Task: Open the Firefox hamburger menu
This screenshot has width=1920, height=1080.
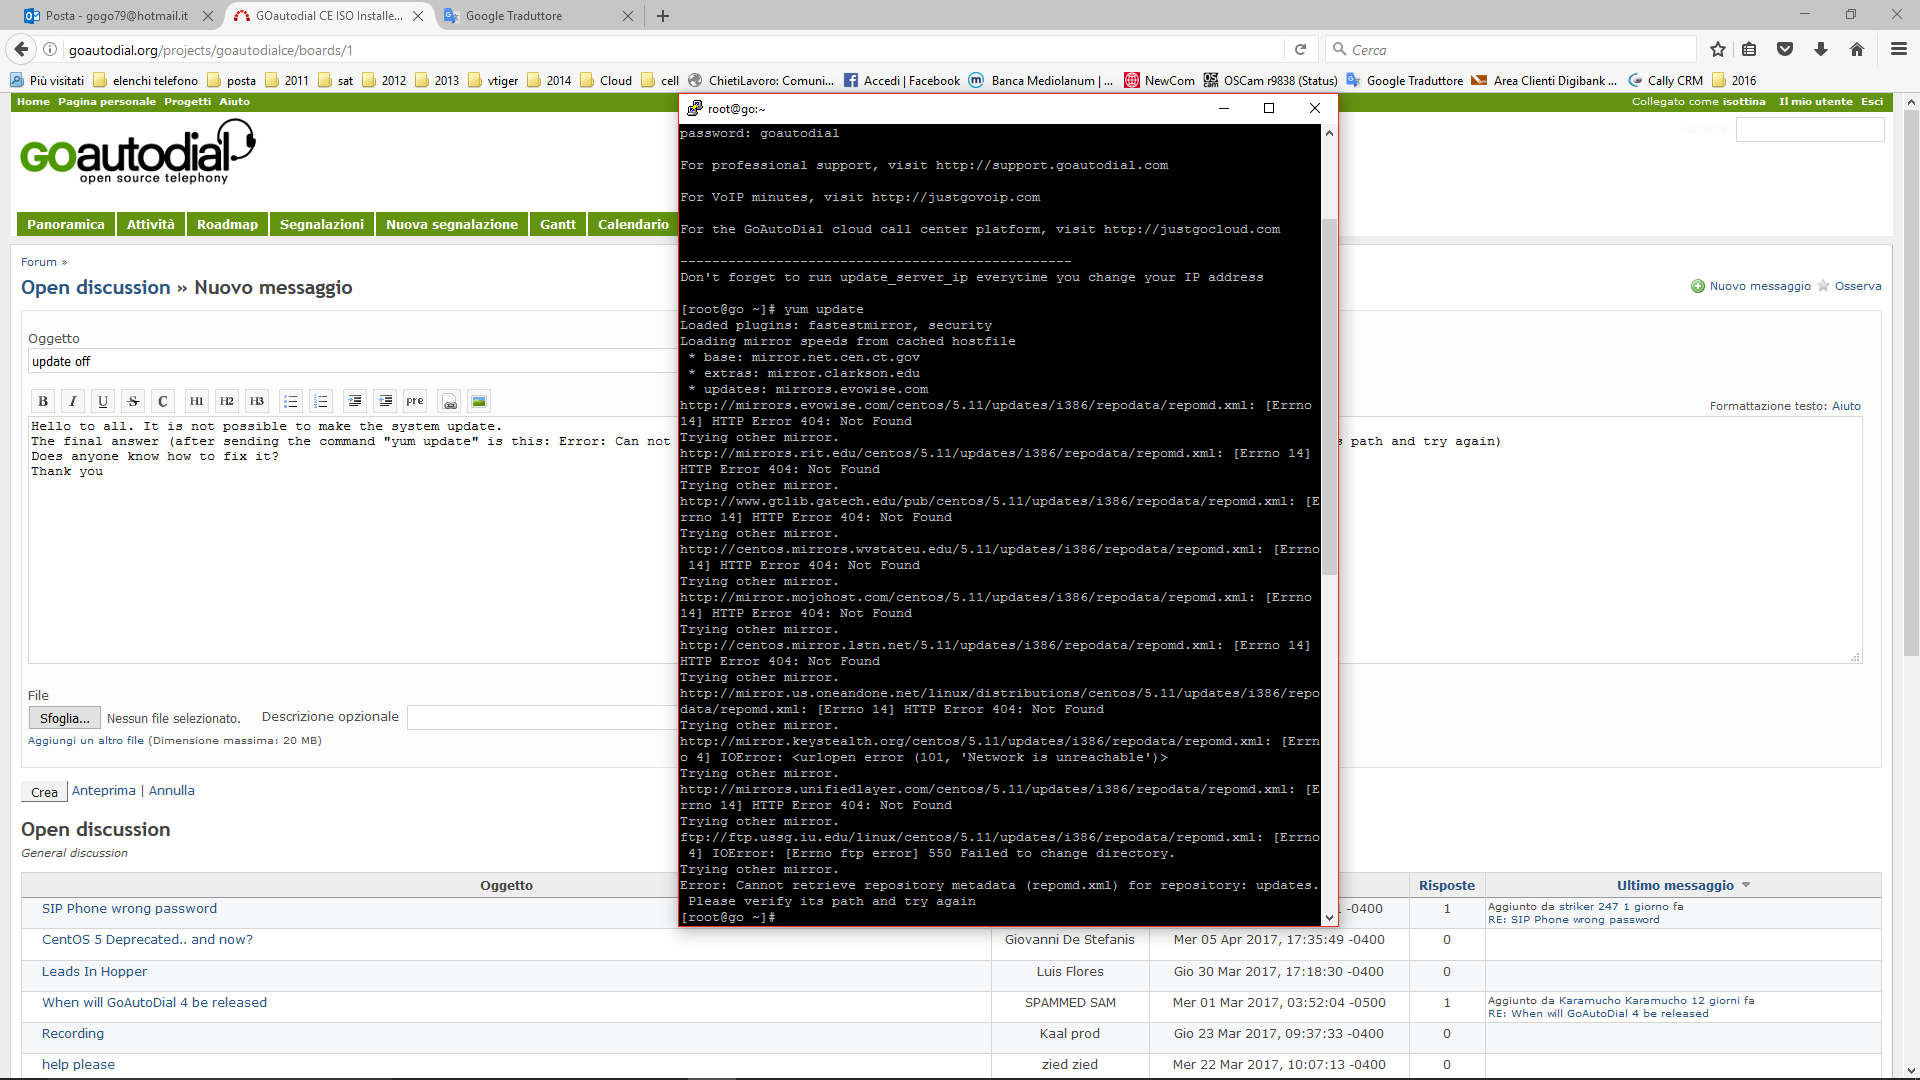Action: [1898, 49]
